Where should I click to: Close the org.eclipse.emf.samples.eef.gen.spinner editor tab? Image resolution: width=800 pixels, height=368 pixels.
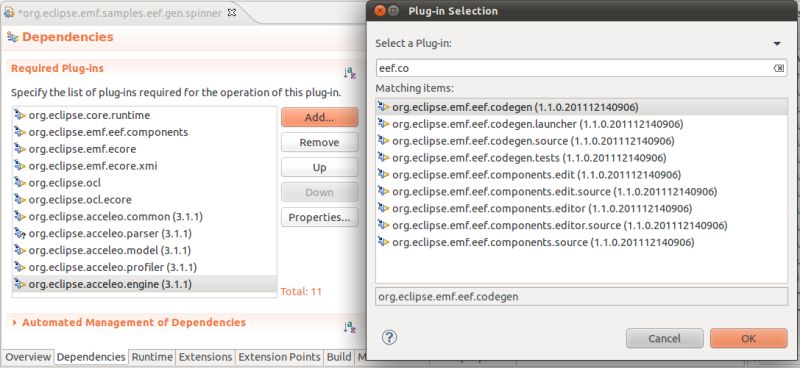tap(231, 13)
